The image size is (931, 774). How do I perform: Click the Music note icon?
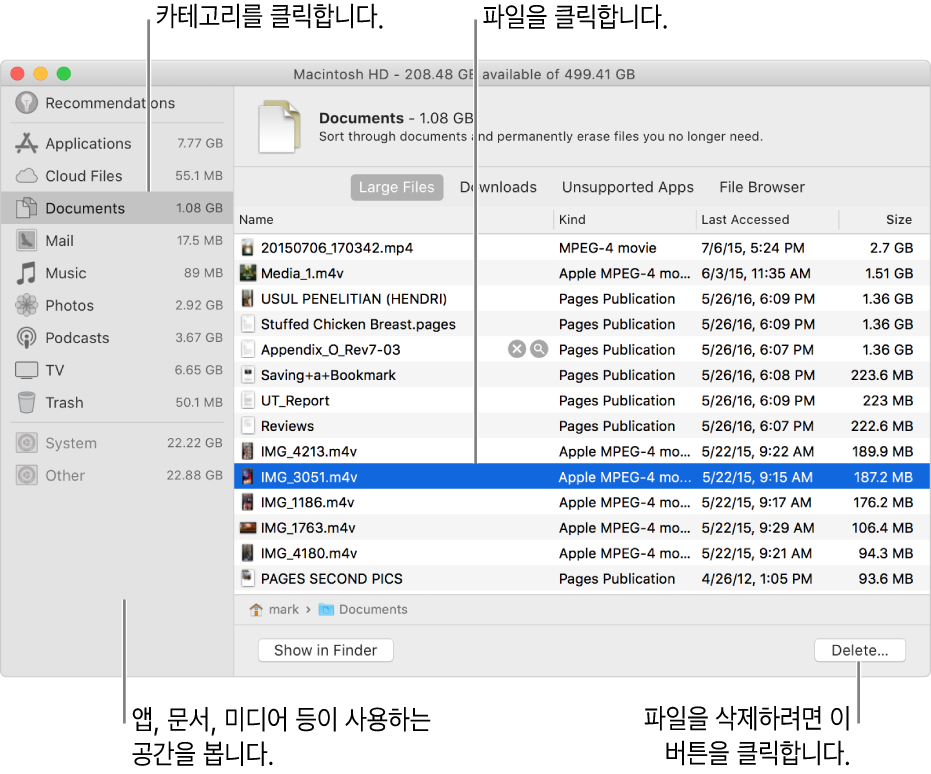(x=26, y=273)
